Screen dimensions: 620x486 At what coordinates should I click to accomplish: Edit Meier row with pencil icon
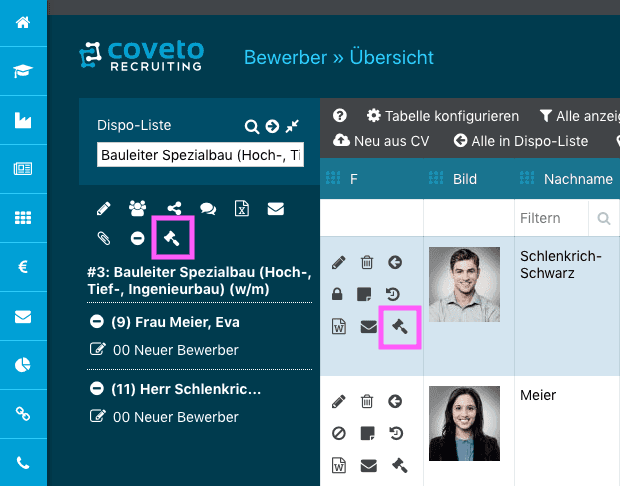[x=338, y=401]
